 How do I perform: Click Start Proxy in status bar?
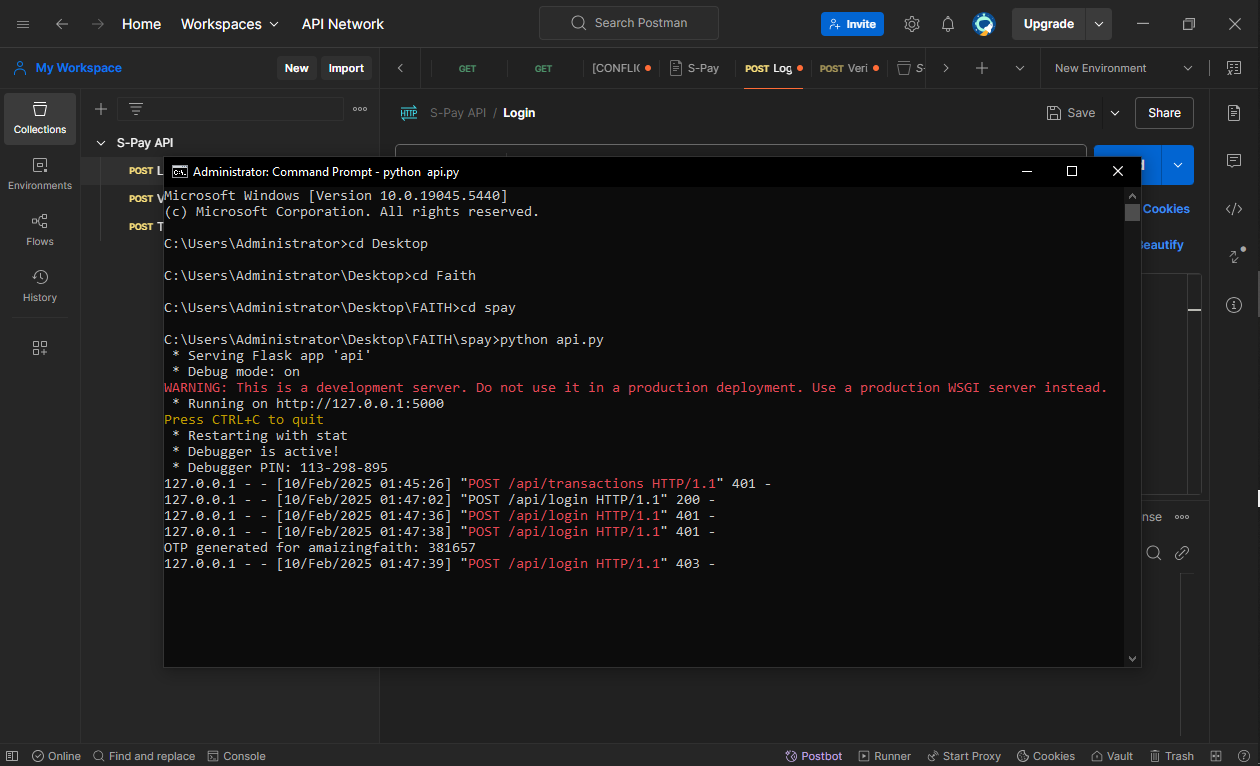(964, 756)
